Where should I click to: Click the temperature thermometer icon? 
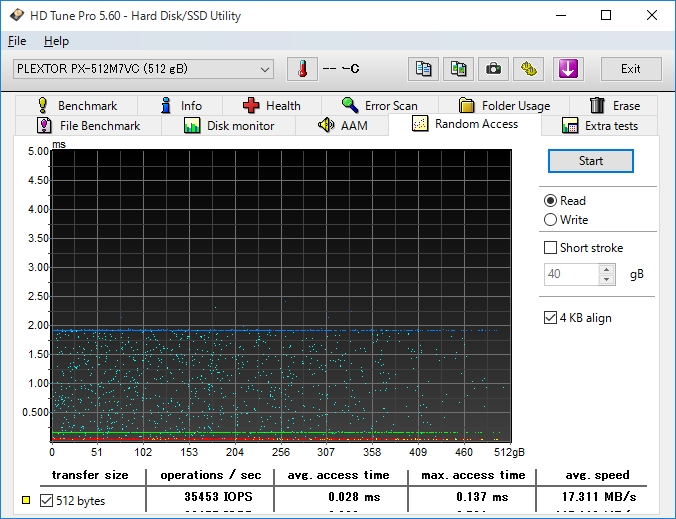[301, 69]
